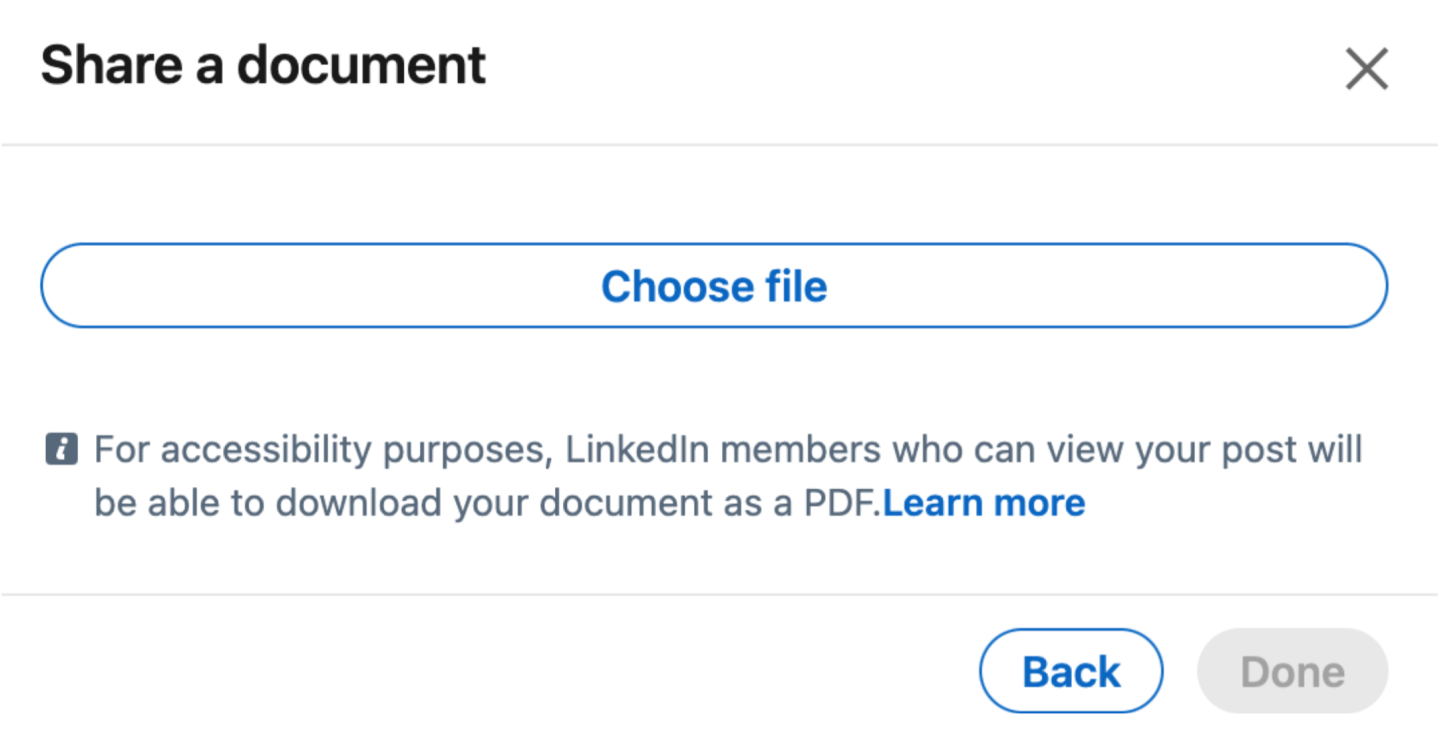The height and width of the screenshot is (748, 1438).
Task: Open the Learn more link
Action: pyautogui.click(x=984, y=502)
